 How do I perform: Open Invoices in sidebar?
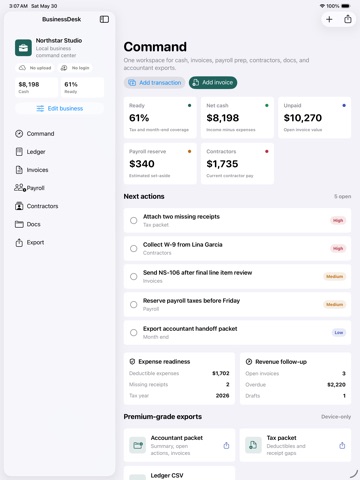pos(59,170)
